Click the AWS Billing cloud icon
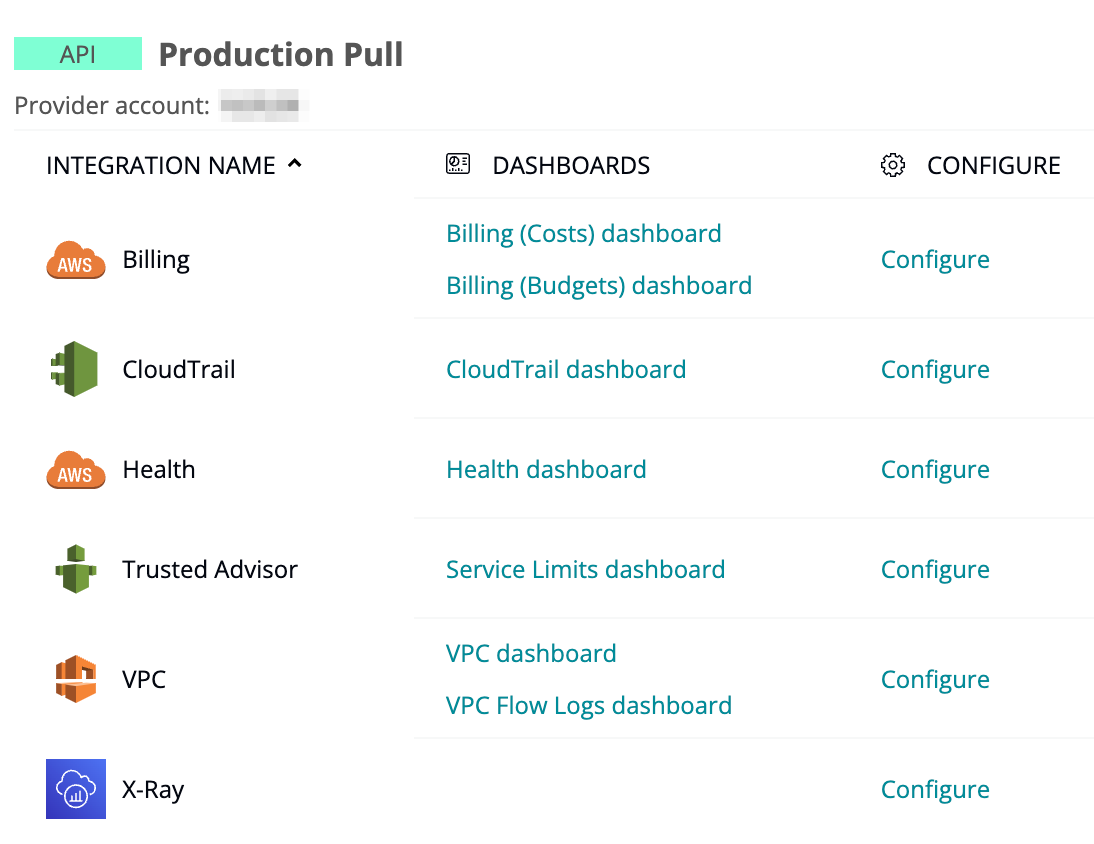The image size is (1094, 844). pos(75,260)
